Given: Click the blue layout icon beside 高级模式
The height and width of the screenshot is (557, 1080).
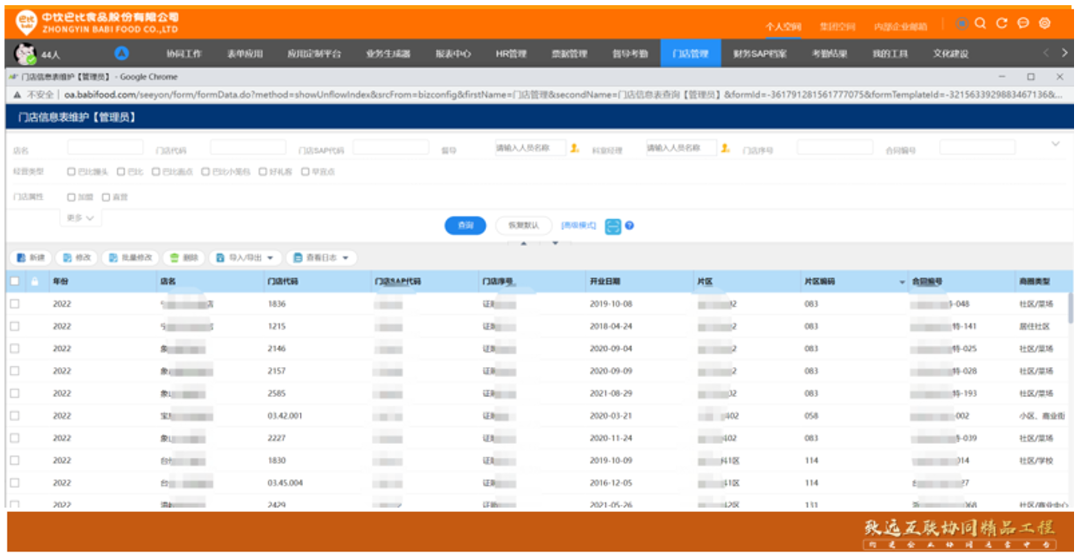Looking at the screenshot, I should [x=613, y=226].
